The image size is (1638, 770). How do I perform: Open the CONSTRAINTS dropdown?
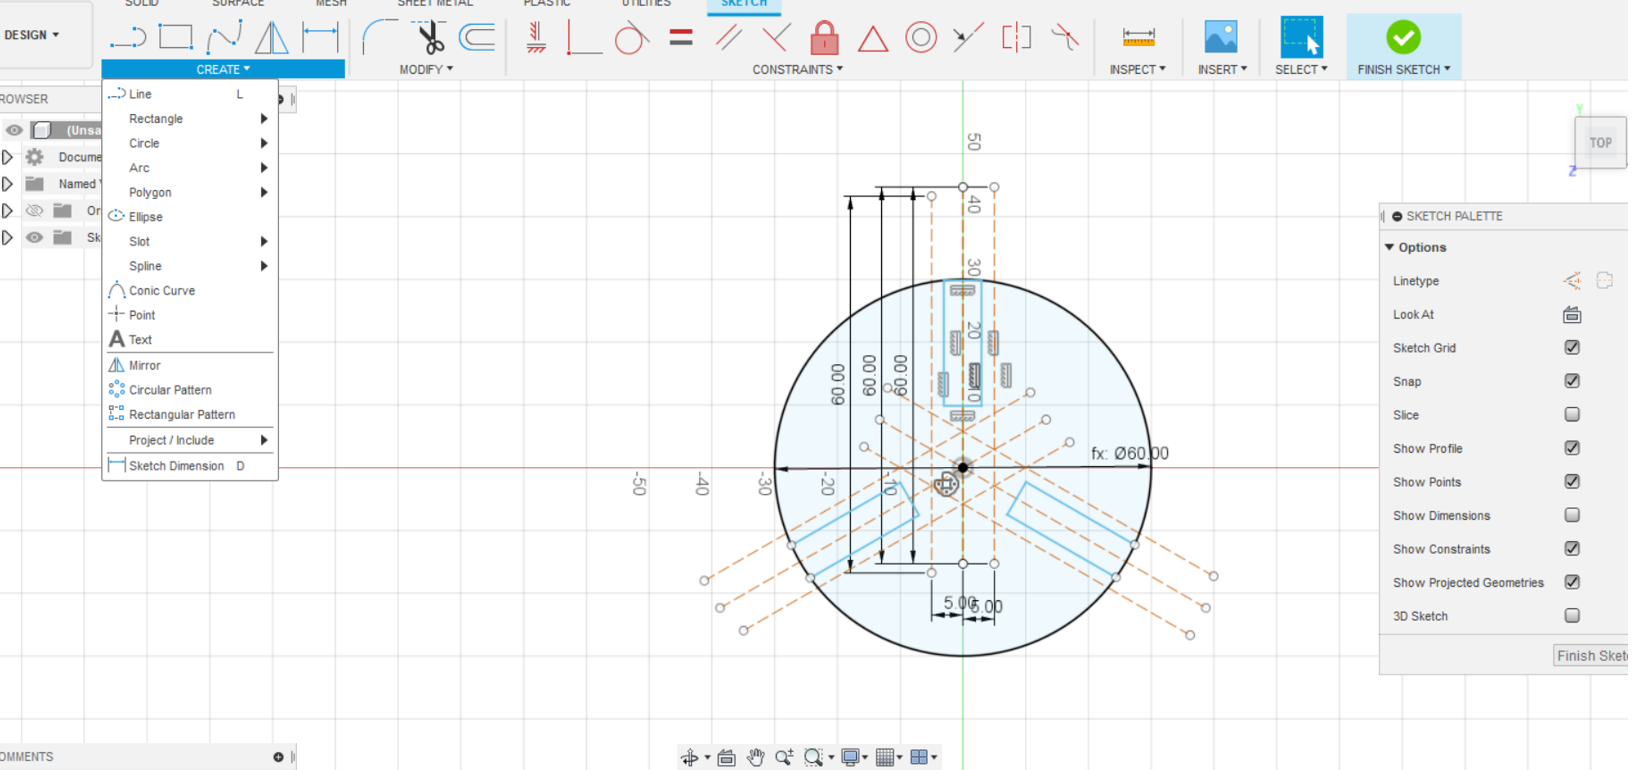tap(797, 69)
